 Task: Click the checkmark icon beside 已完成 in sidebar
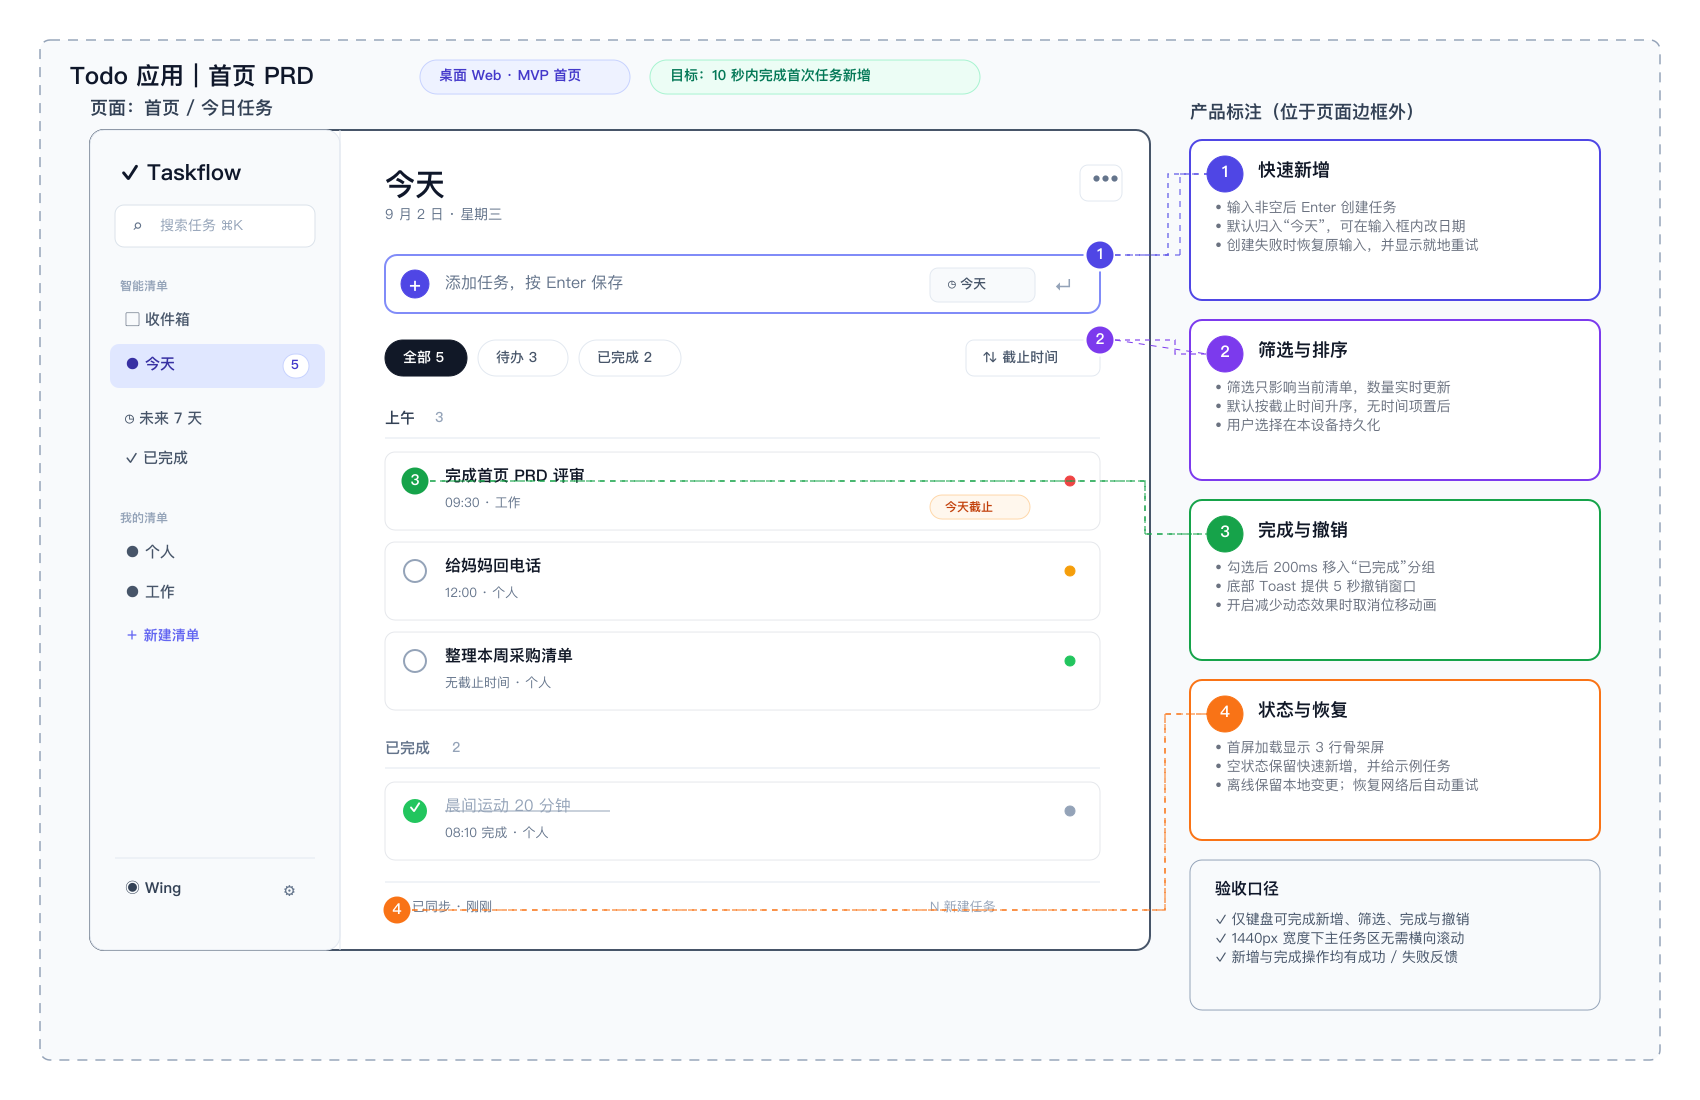131,458
